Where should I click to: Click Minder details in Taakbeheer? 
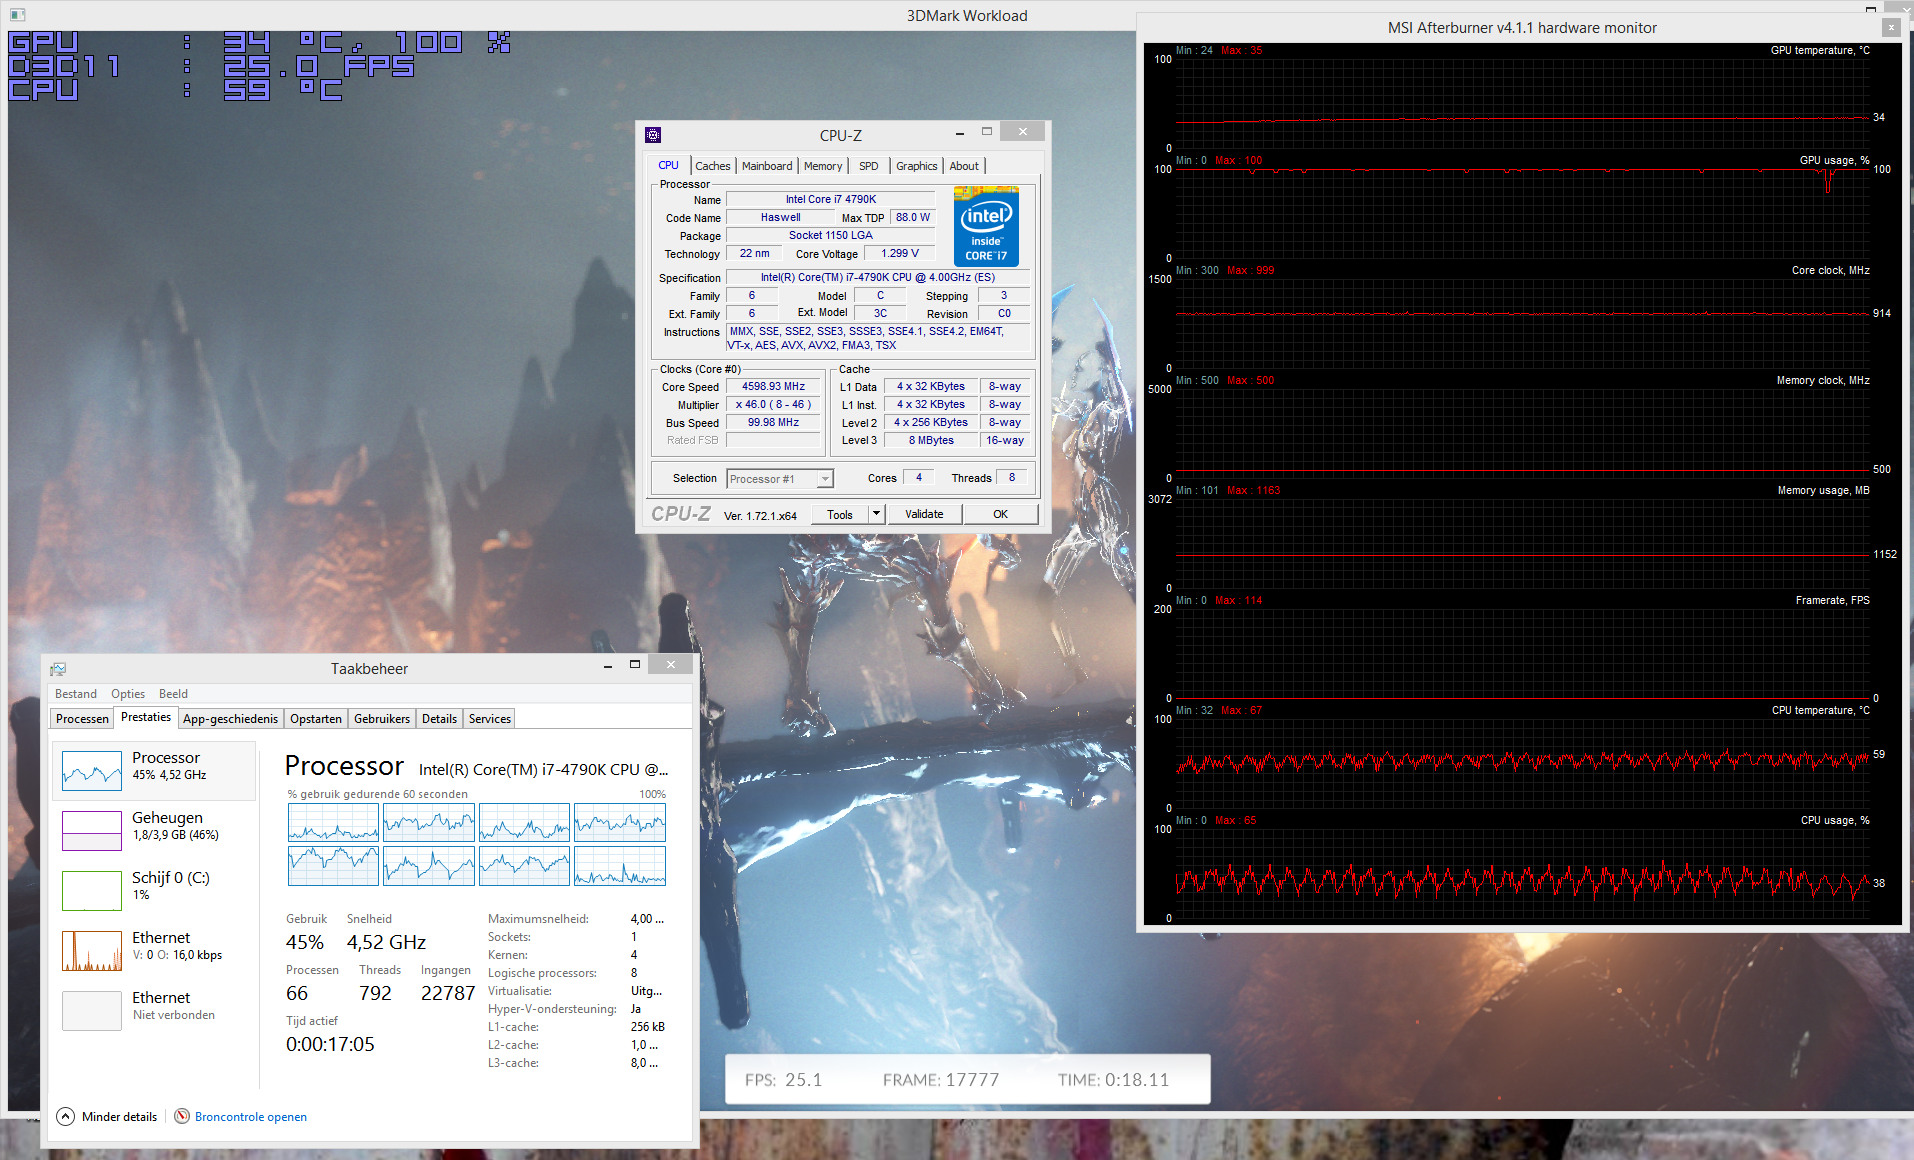click(119, 1117)
